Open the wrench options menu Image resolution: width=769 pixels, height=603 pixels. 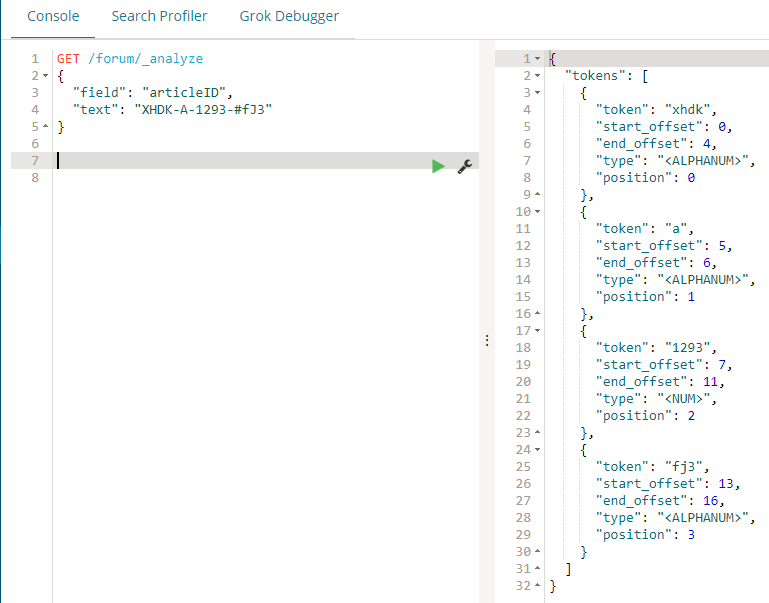tap(464, 167)
